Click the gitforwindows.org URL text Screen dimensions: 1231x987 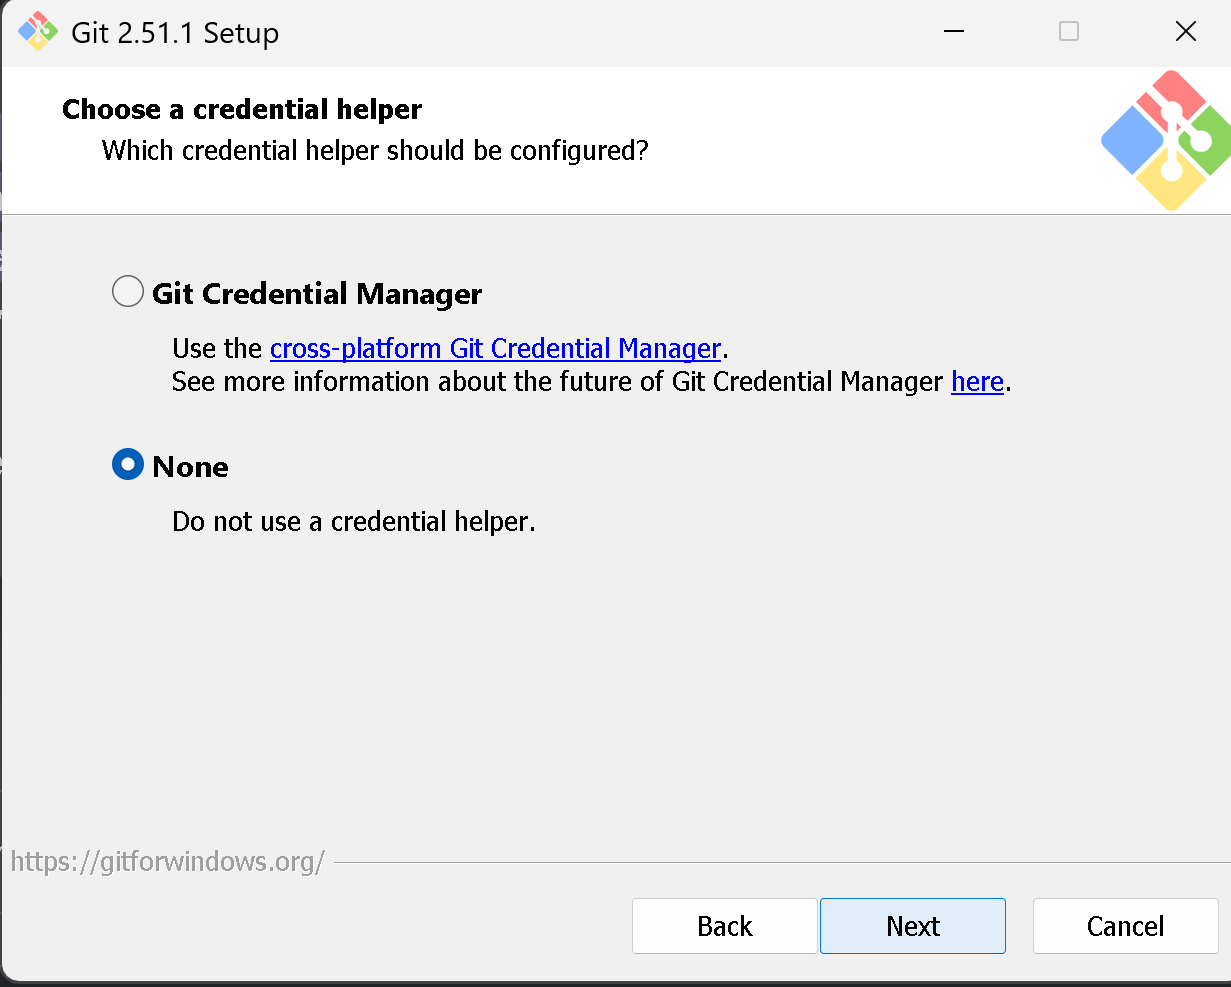click(167, 862)
